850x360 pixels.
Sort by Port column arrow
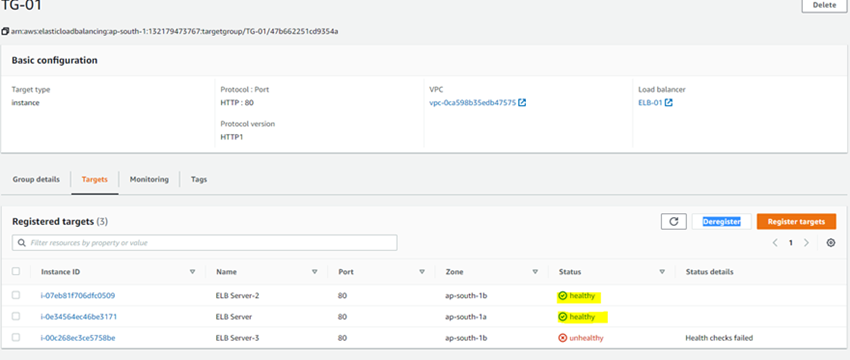[x=422, y=272]
